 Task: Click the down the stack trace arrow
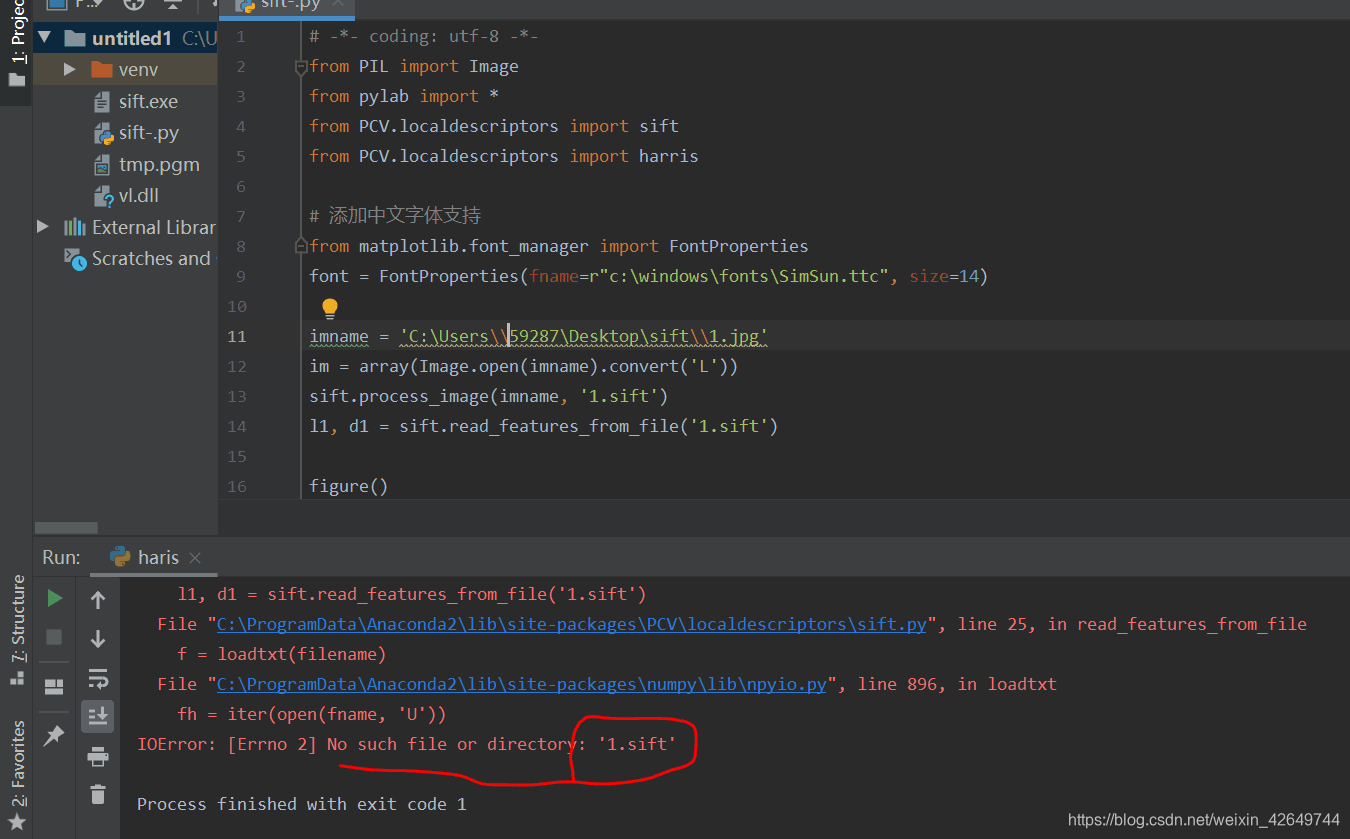[x=98, y=639]
